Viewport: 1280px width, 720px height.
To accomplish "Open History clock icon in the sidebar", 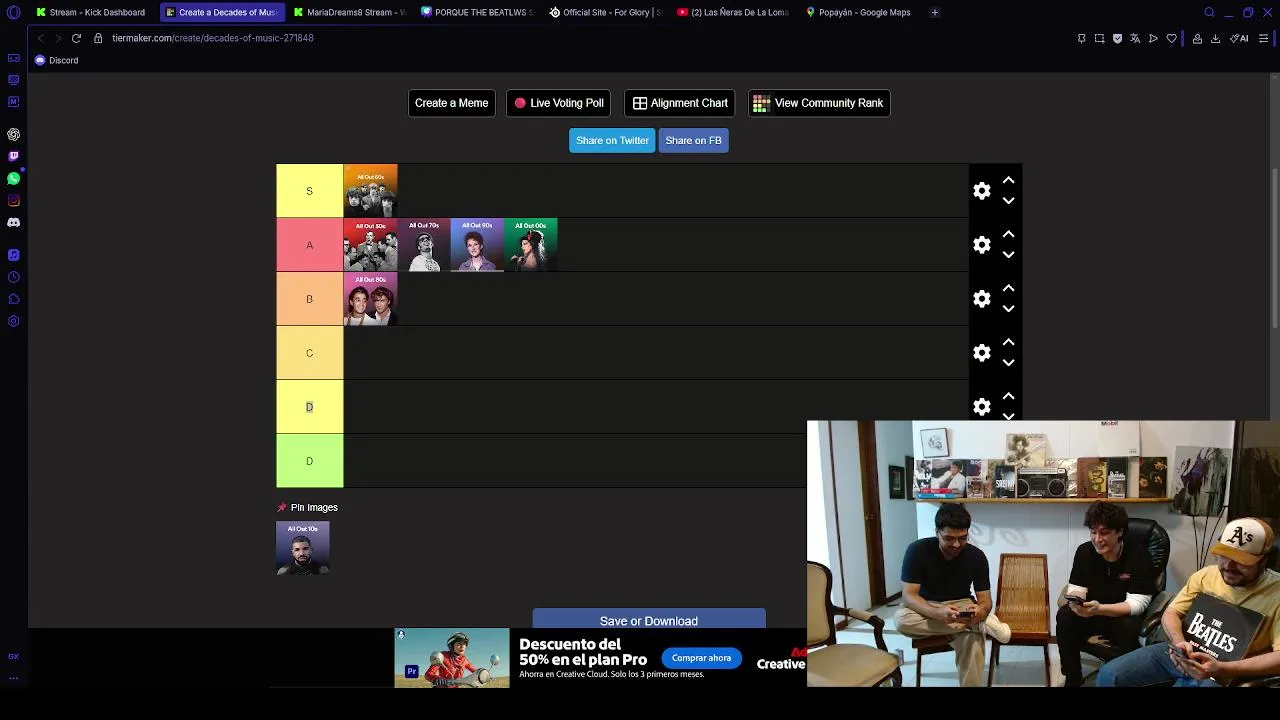I will (13, 277).
